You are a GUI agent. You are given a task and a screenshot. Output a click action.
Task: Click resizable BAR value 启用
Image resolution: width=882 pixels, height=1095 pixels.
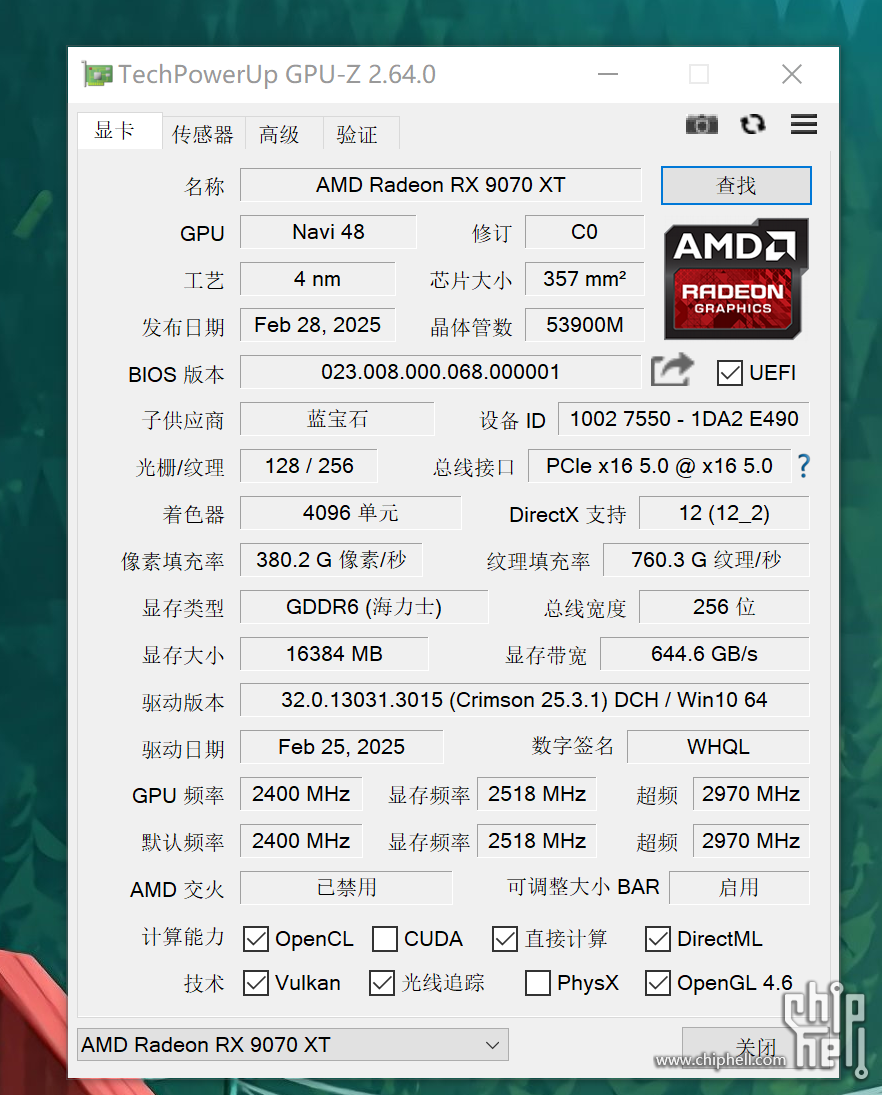(739, 888)
